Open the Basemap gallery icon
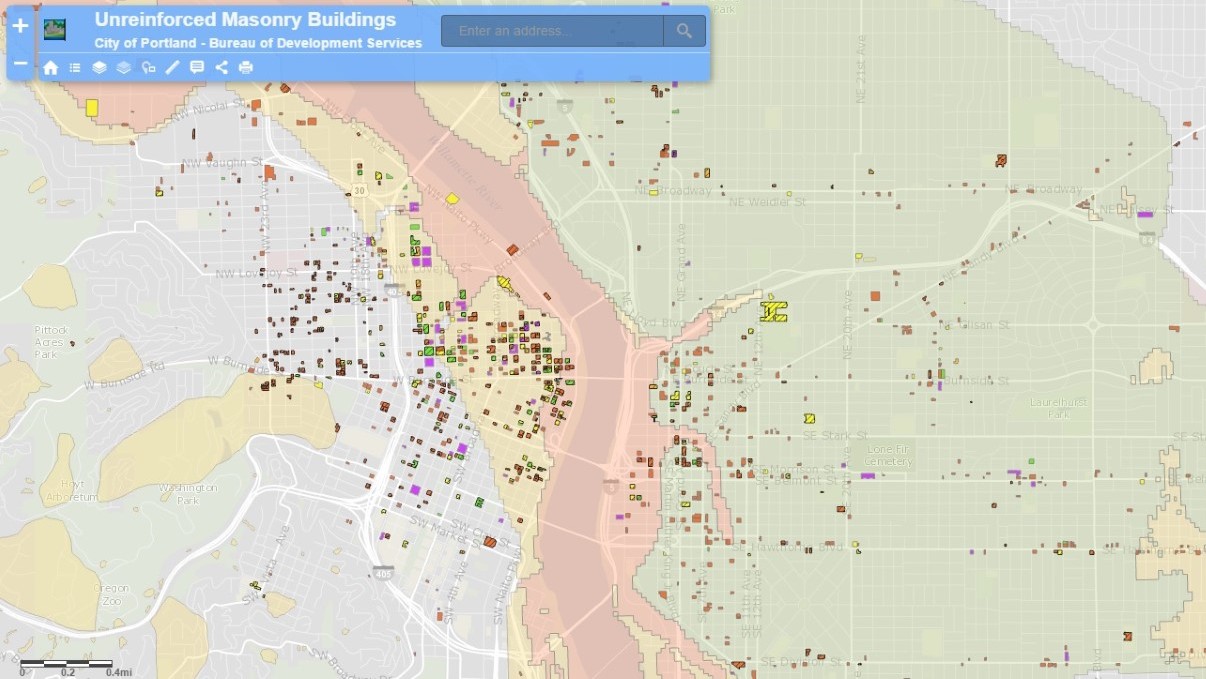Image resolution: width=1206 pixels, height=679 pixels. [123, 68]
